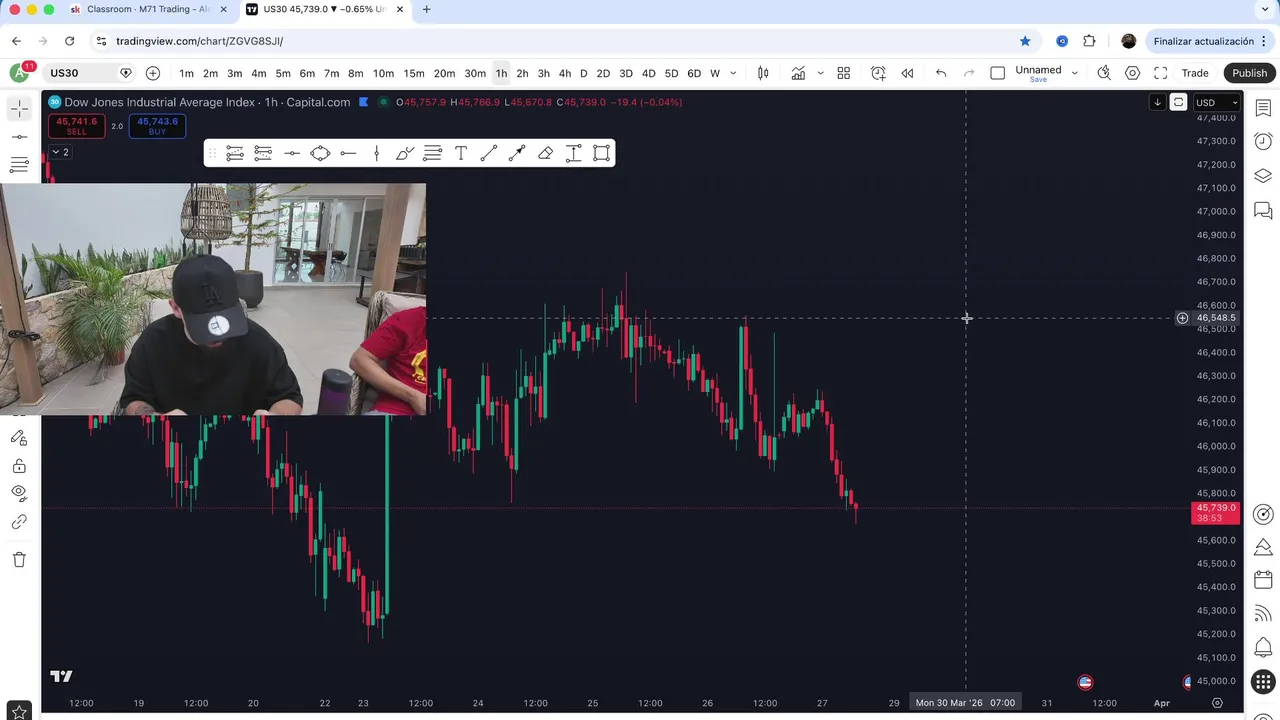This screenshot has width=1280, height=720.
Task: Click the link drawings chain icon
Action: 19,522
